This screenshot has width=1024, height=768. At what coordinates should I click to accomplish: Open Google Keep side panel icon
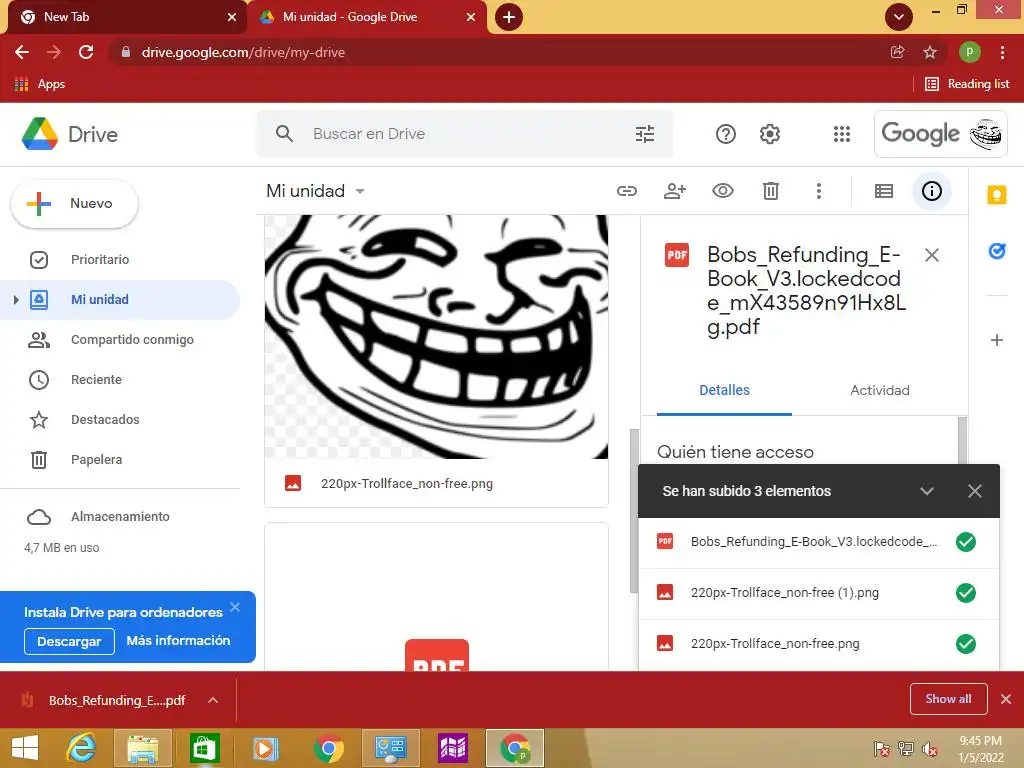997,195
